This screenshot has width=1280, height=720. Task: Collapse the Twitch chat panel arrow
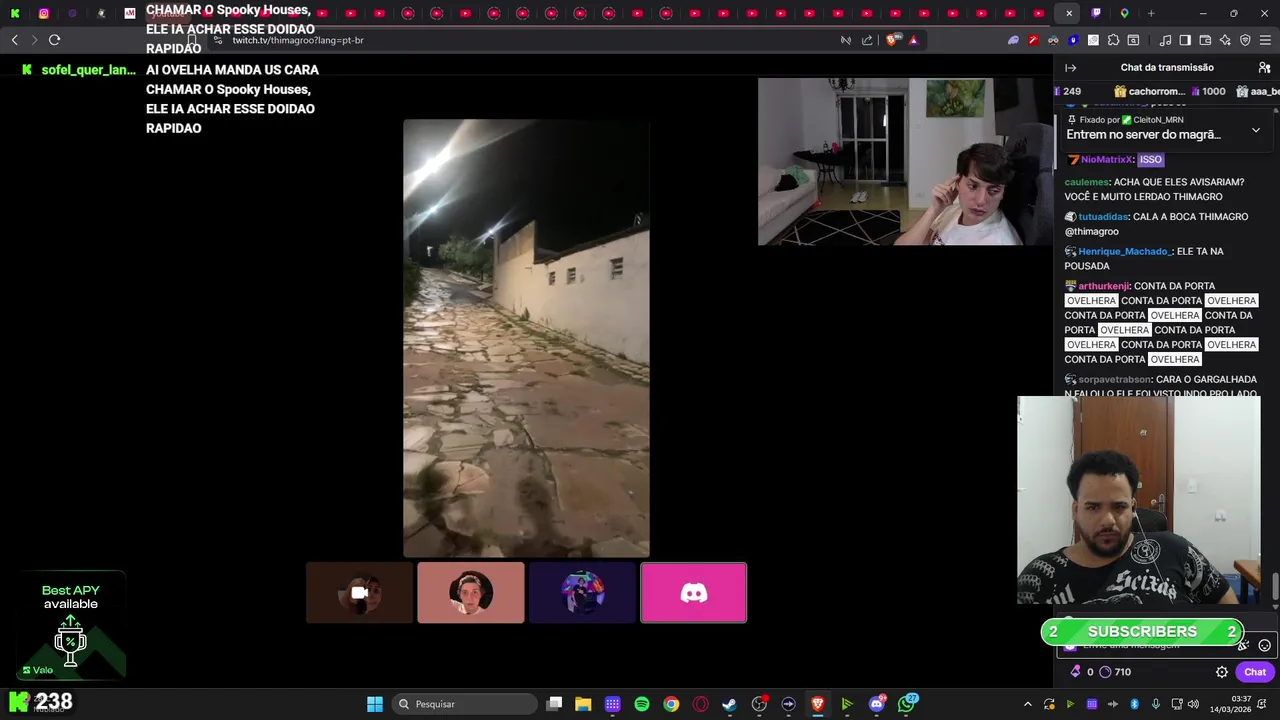(x=1071, y=68)
